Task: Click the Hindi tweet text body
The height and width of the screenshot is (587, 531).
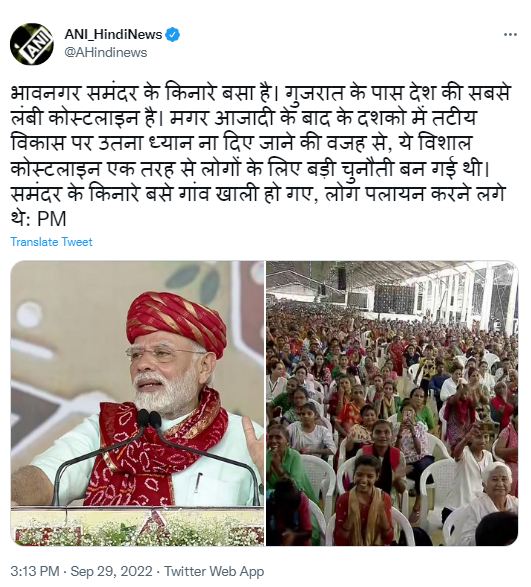Action: pyautogui.click(x=261, y=156)
